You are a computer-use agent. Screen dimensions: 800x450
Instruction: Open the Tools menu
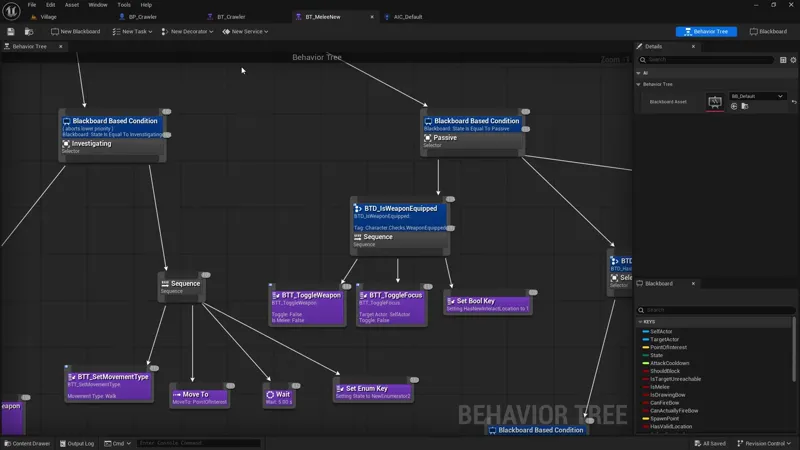[x=124, y=5]
